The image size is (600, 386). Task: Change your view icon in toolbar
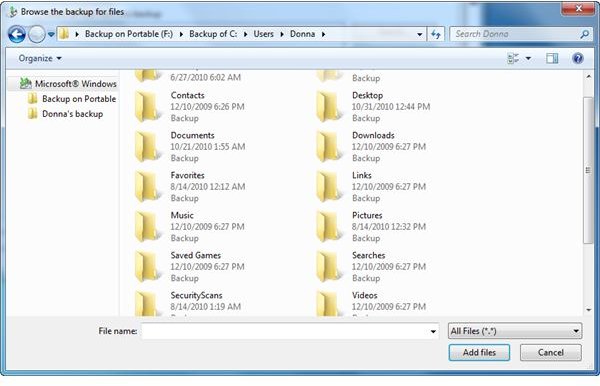(x=513, y=59)
